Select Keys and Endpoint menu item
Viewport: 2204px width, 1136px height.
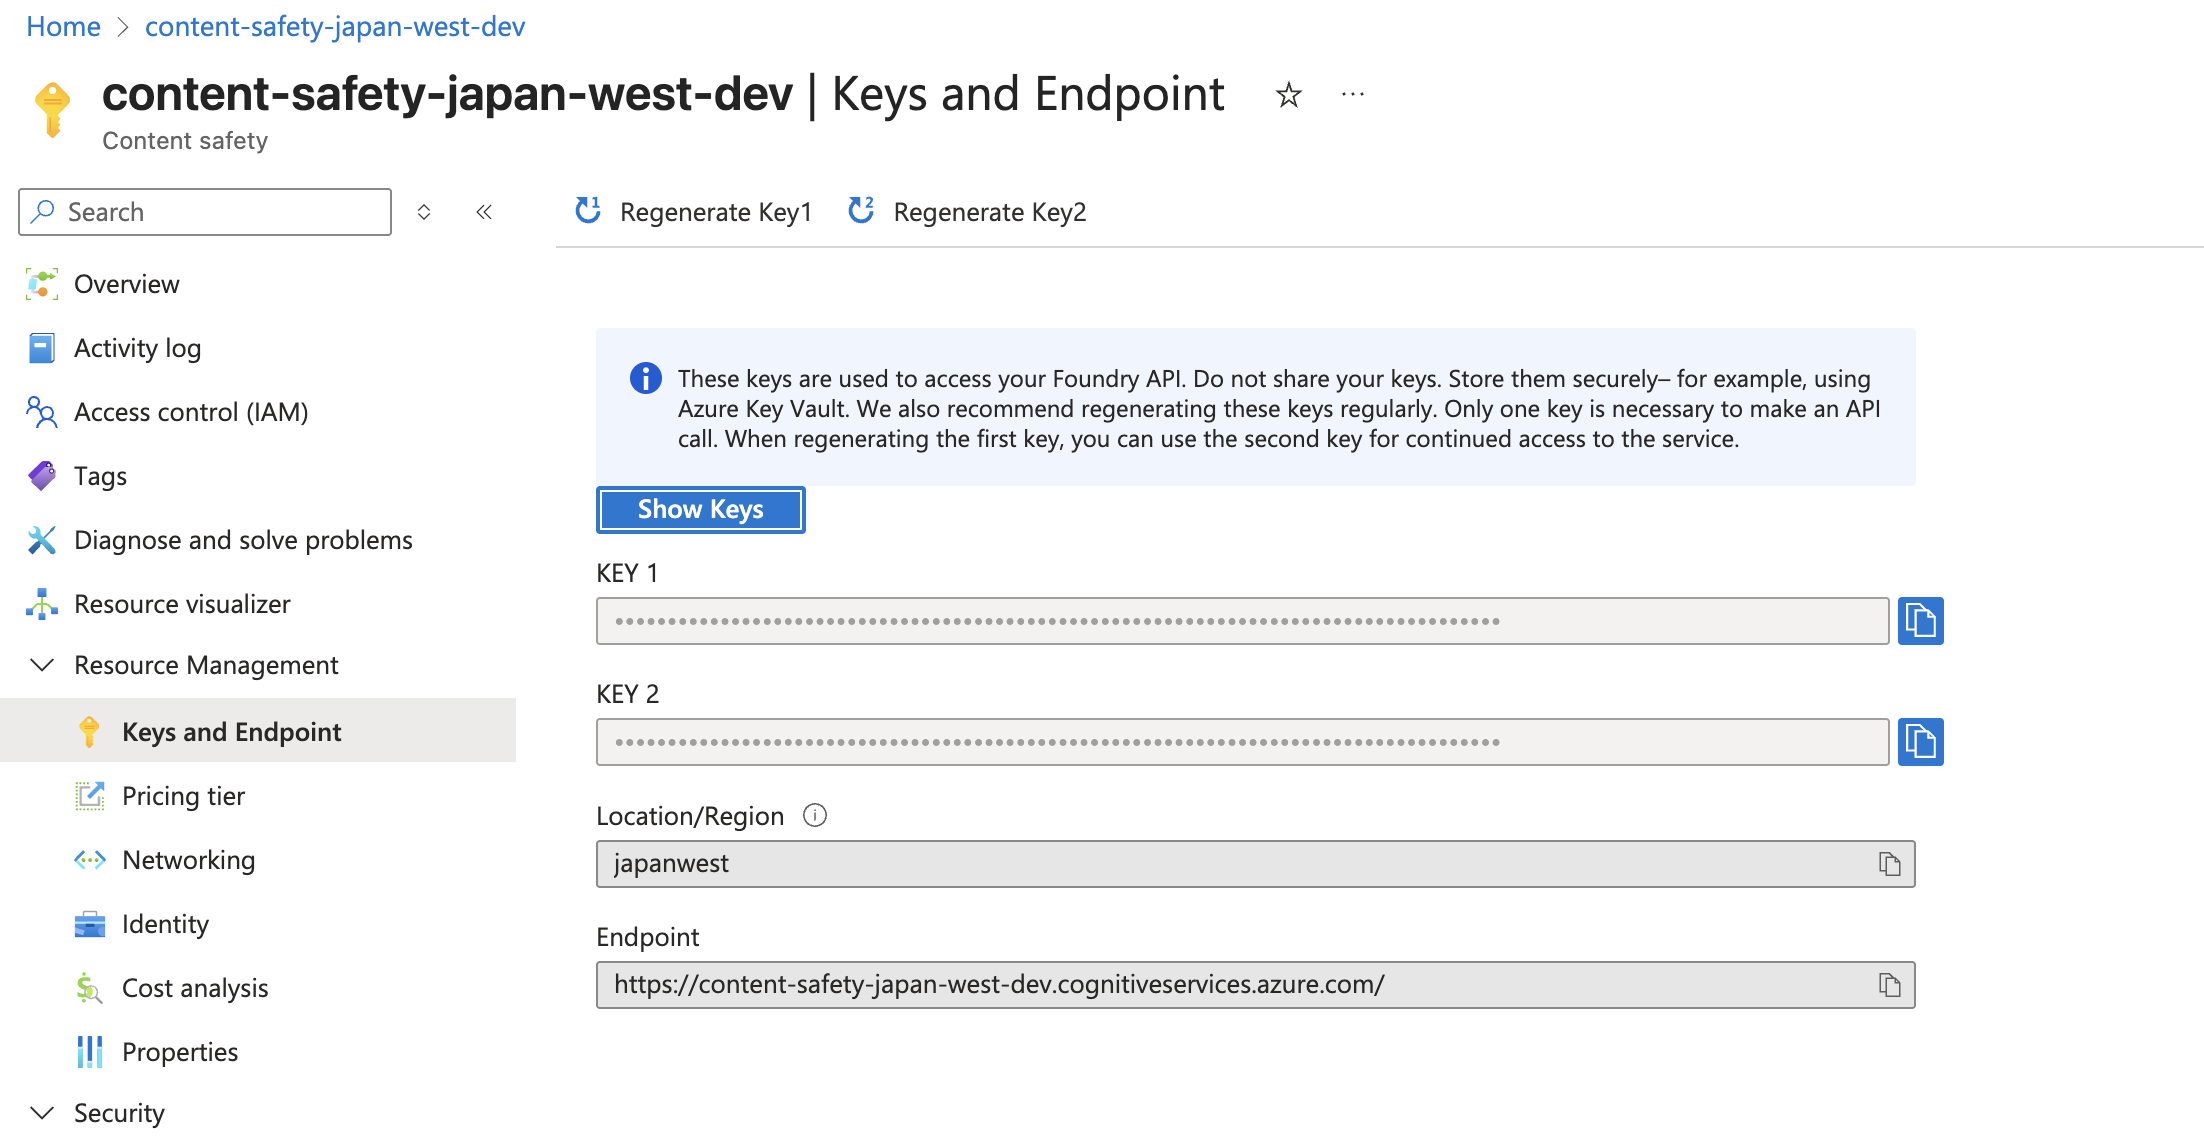click(x=258, y=732)
